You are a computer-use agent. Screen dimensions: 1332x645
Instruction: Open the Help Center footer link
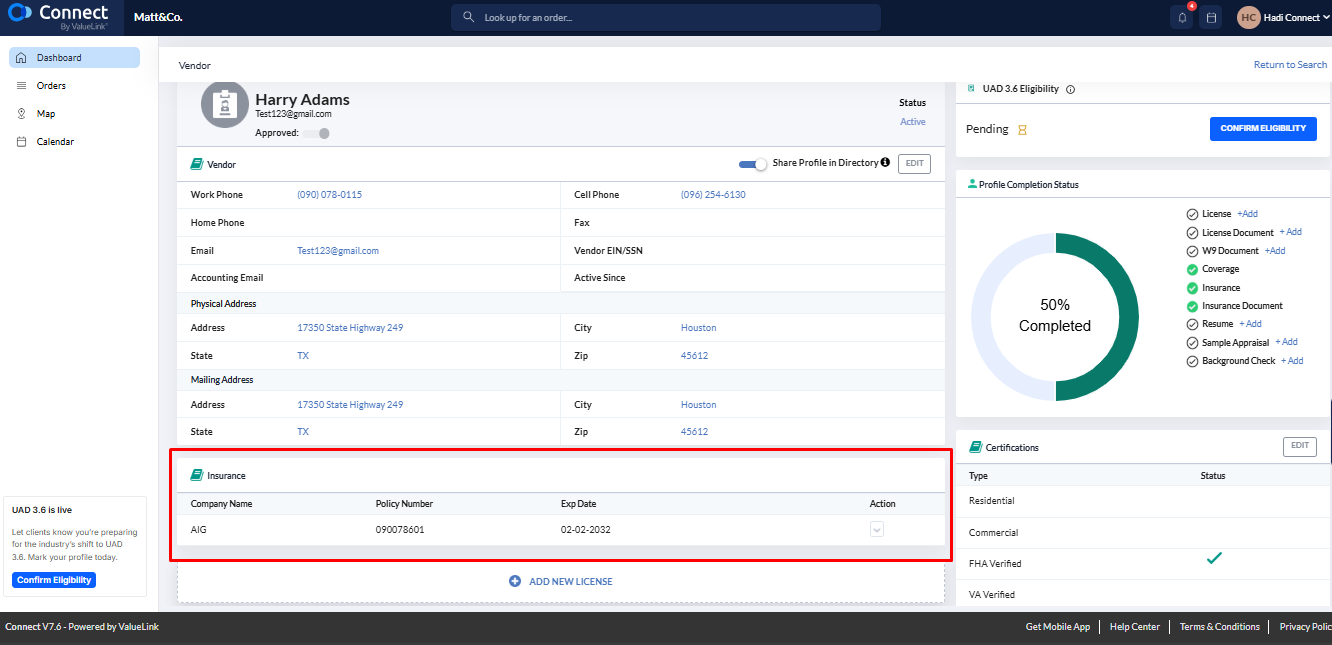(x=1135, y=627)
